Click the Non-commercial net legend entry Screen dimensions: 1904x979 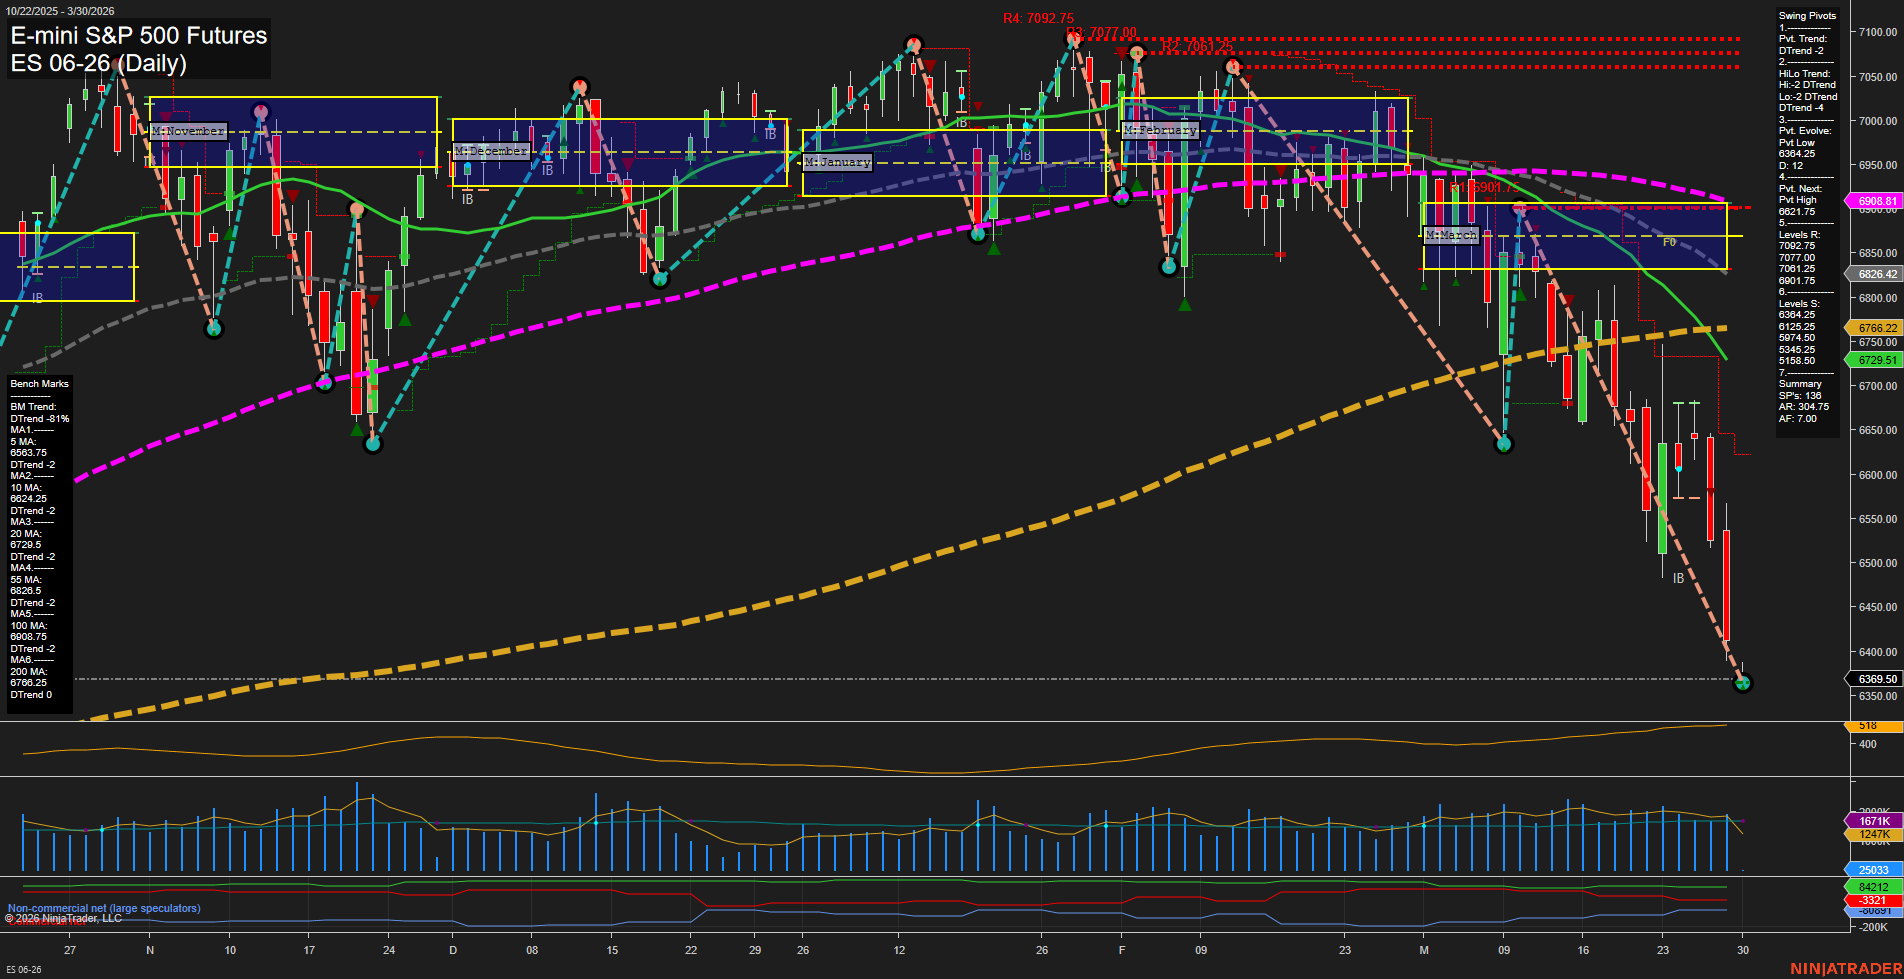tap(103, 908)
